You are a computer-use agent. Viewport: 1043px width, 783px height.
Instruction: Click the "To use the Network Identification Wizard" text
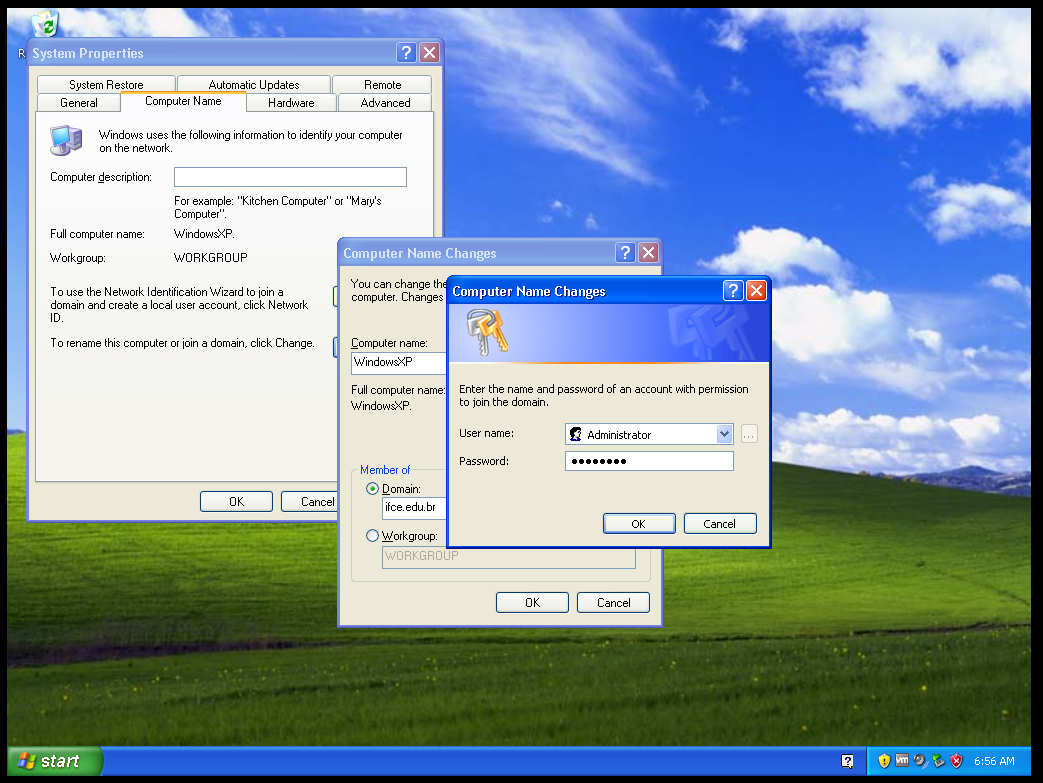(x=179, y=305)
